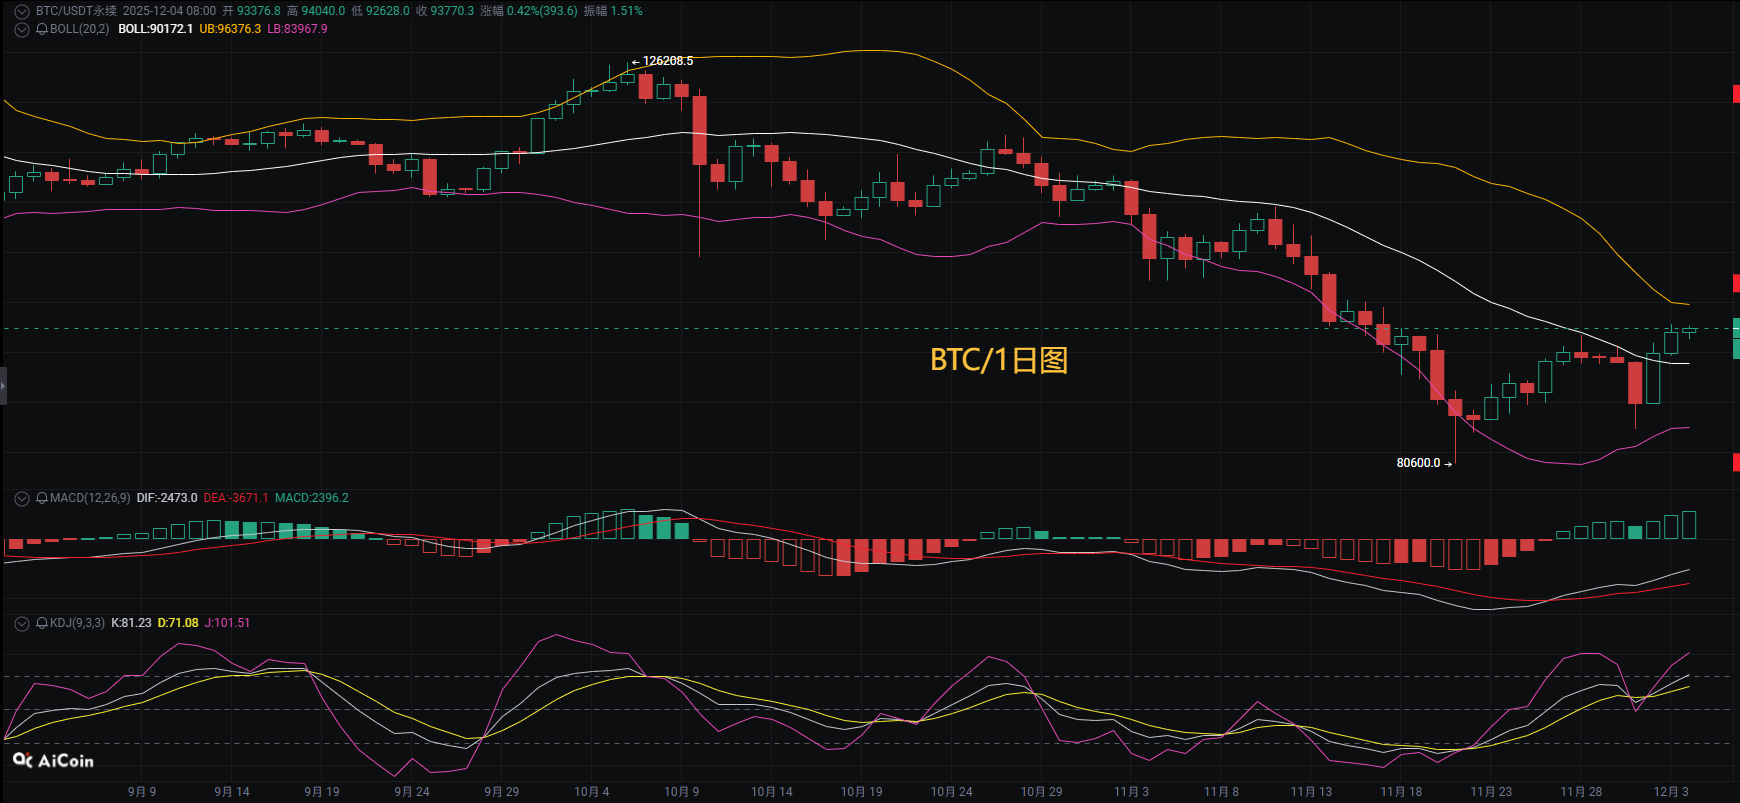Collapse the KDJ indicator panel chevron
The height and width of the screenshot is (803, 1740).
pos(21,623)
